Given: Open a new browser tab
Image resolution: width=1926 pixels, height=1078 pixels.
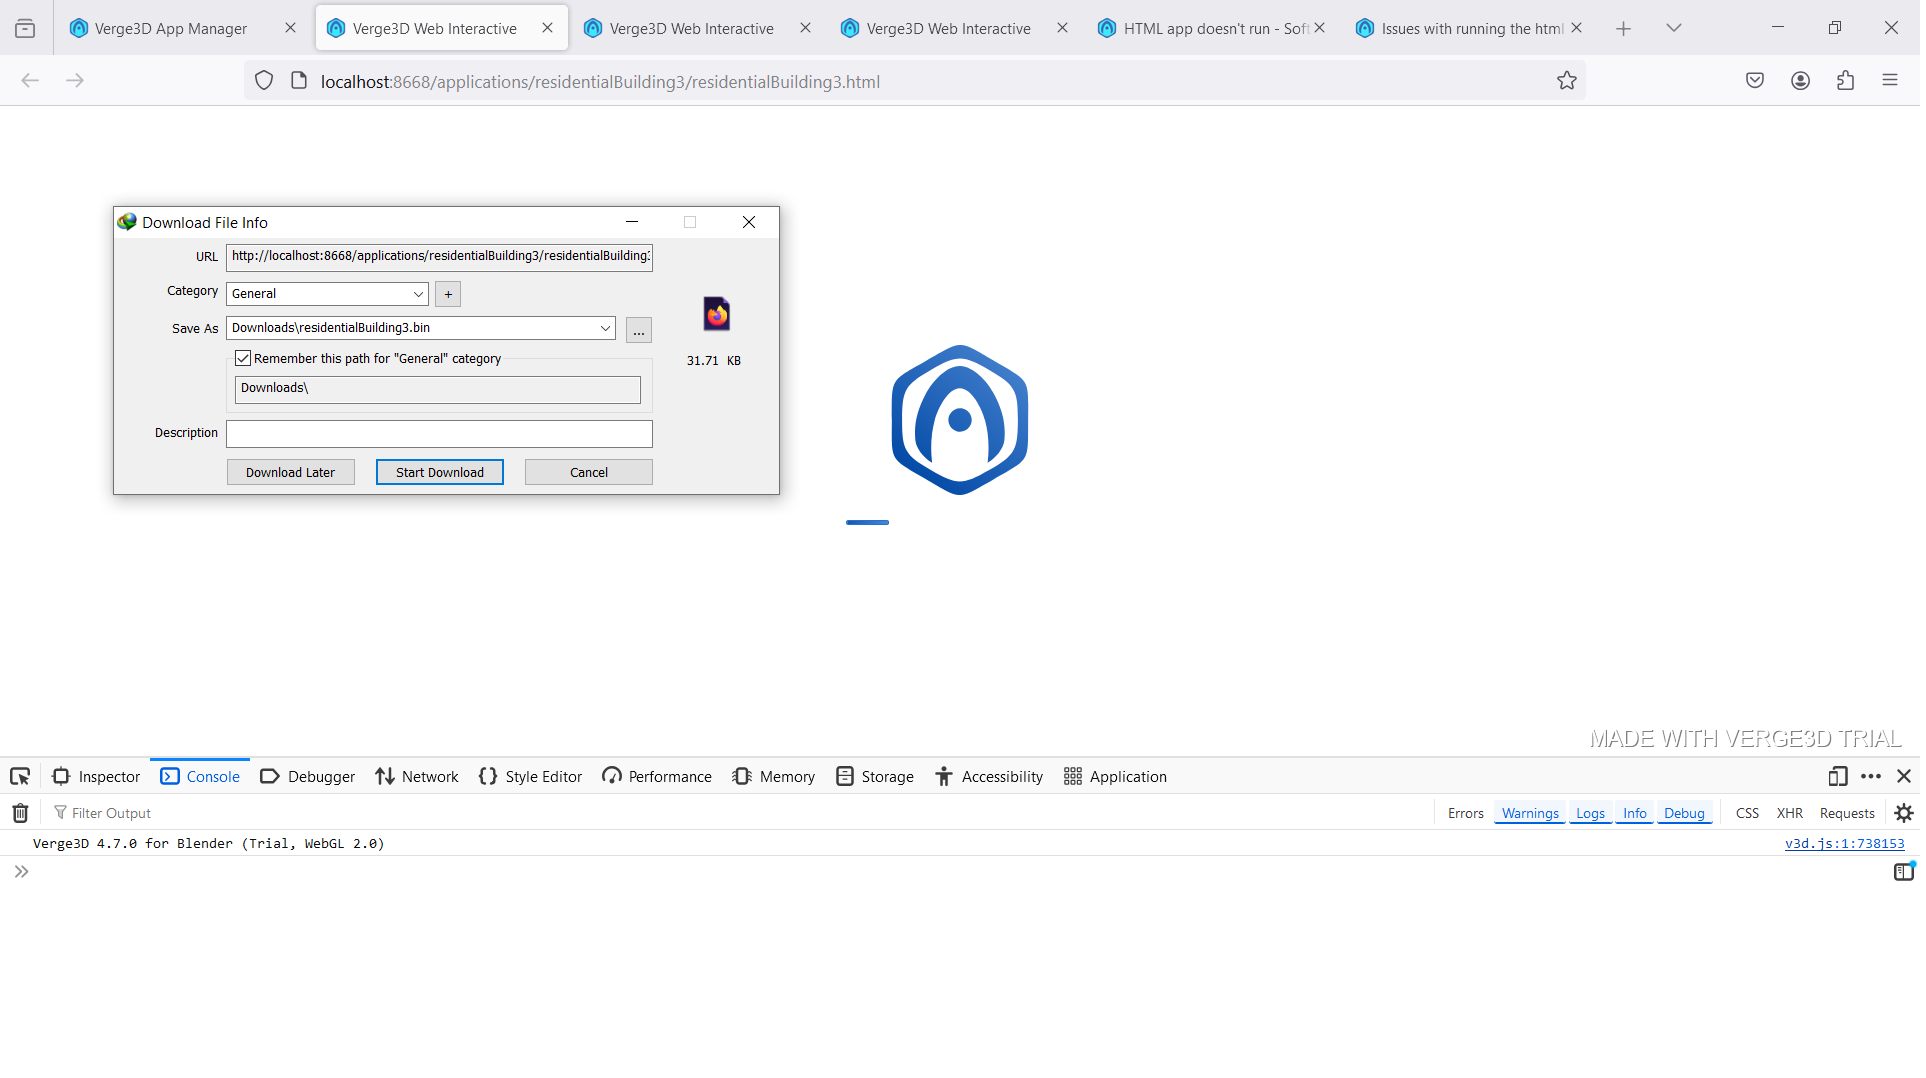Looking at the screenshot, I should pyautogui.click(x=1623, y=29).
